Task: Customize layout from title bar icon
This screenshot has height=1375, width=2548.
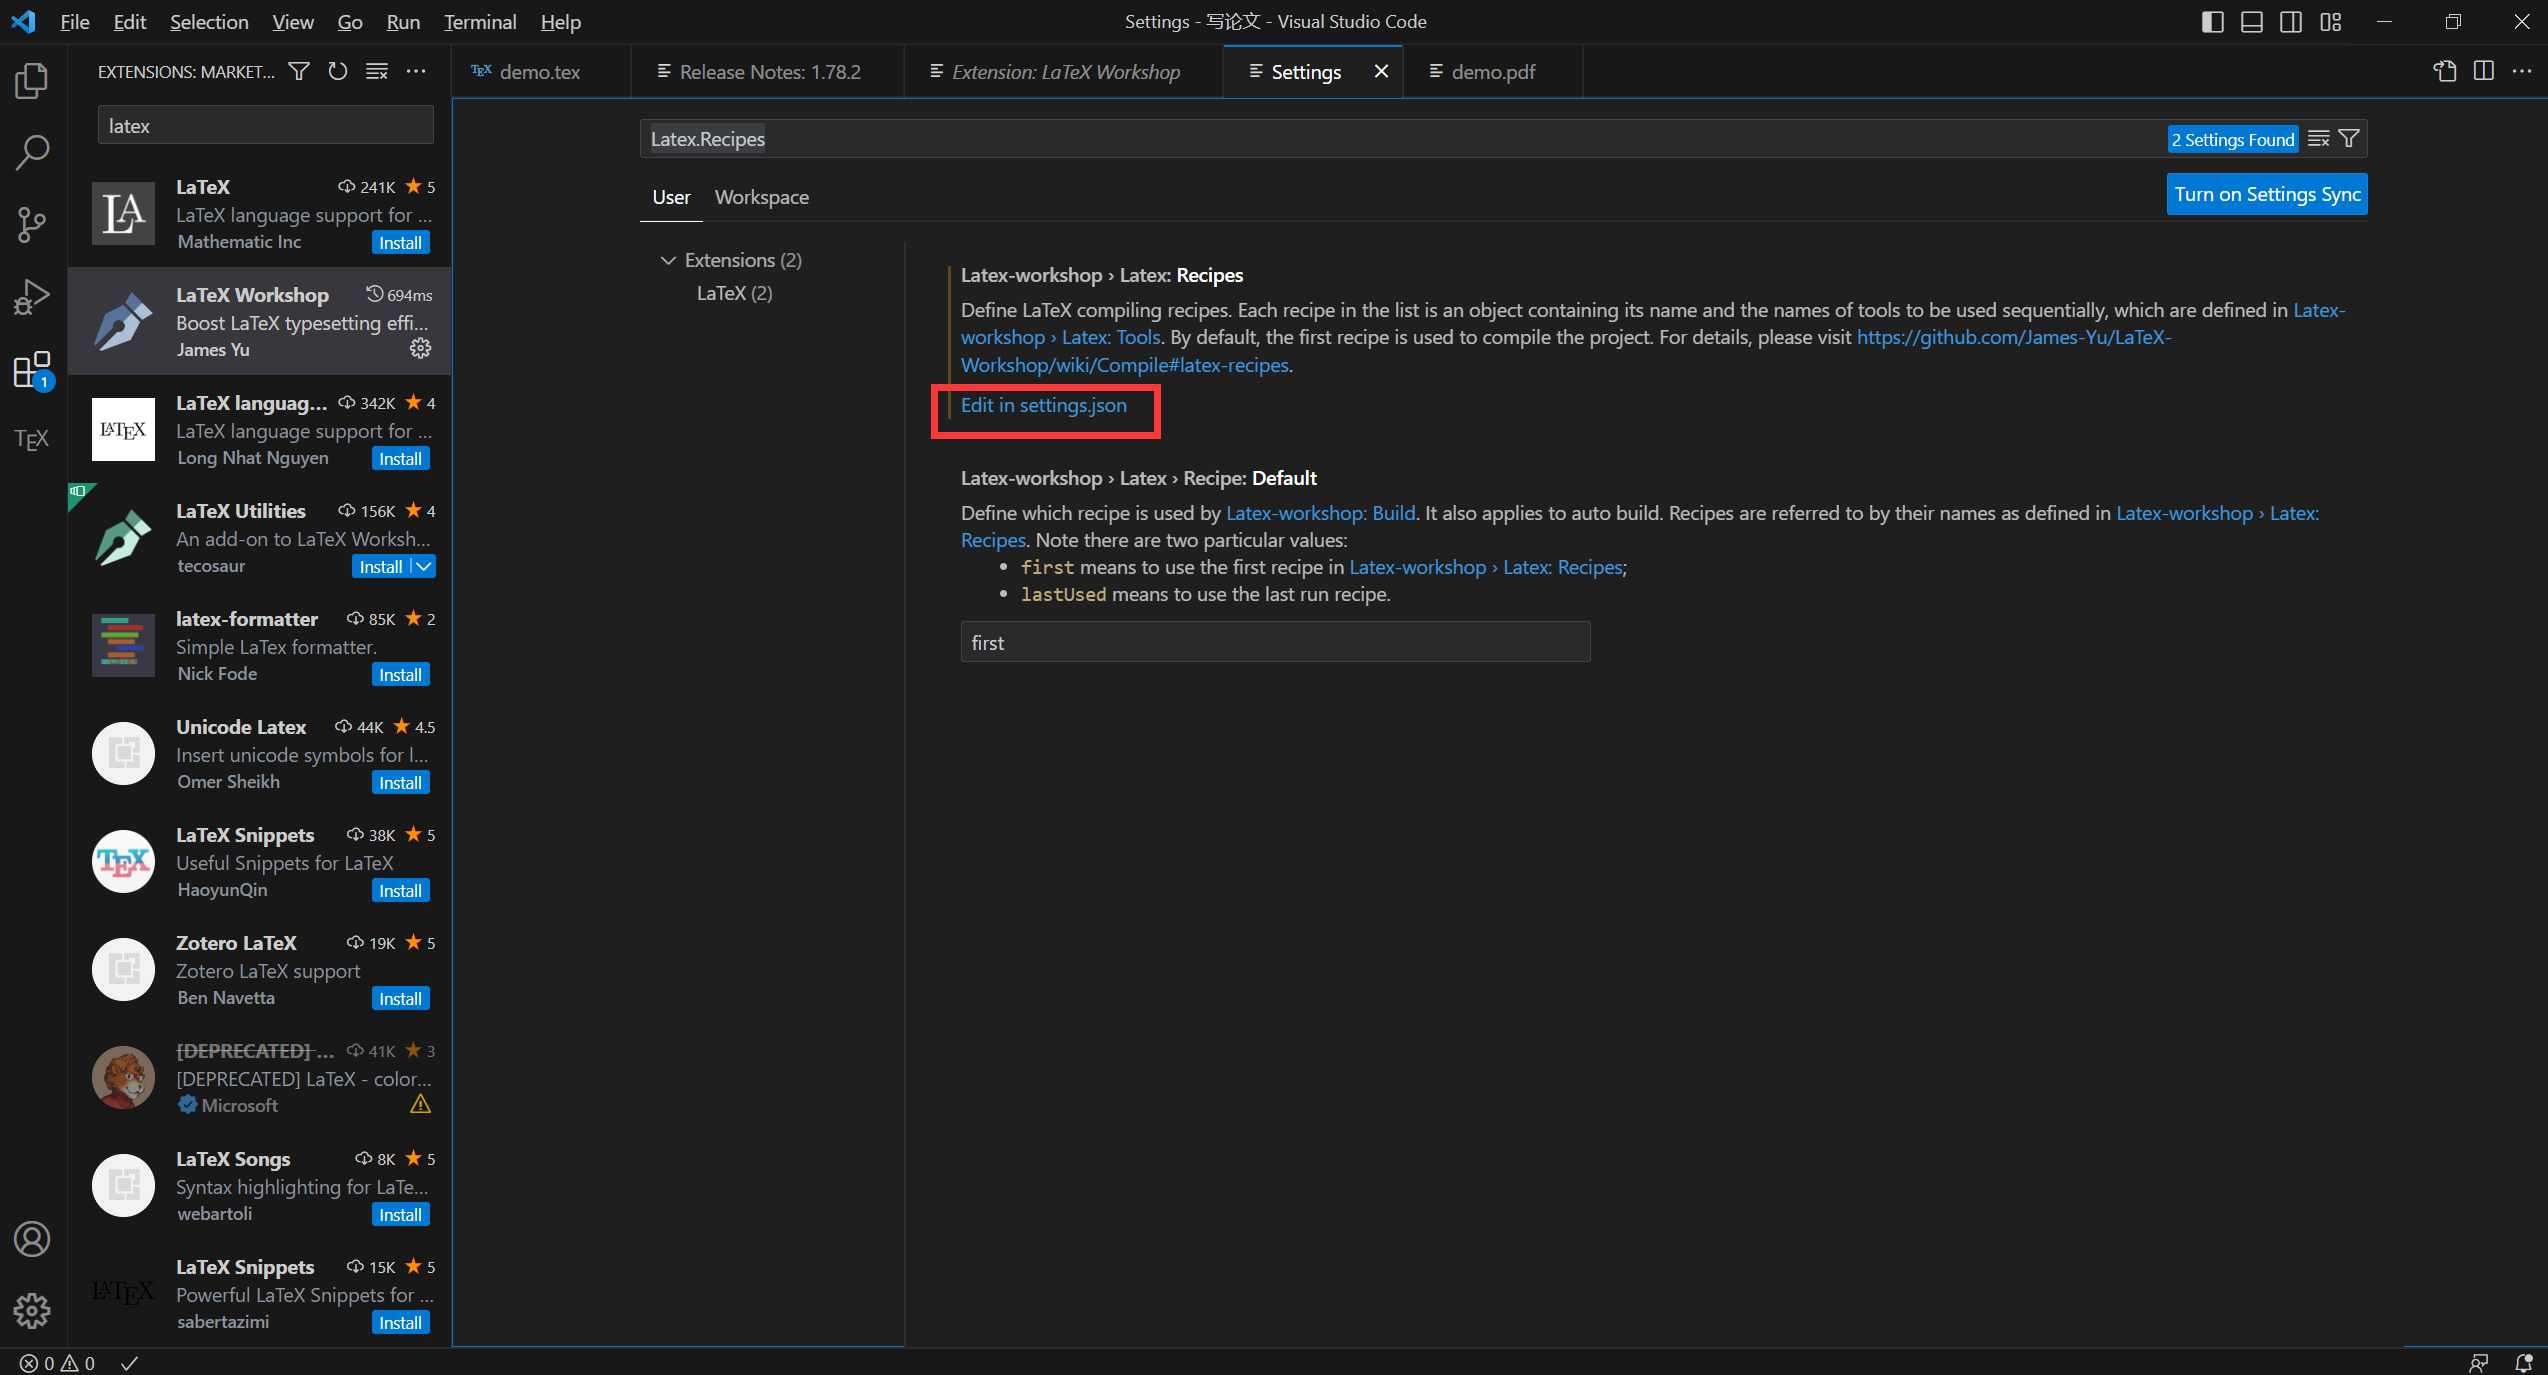Action: tap(2331, 22)
